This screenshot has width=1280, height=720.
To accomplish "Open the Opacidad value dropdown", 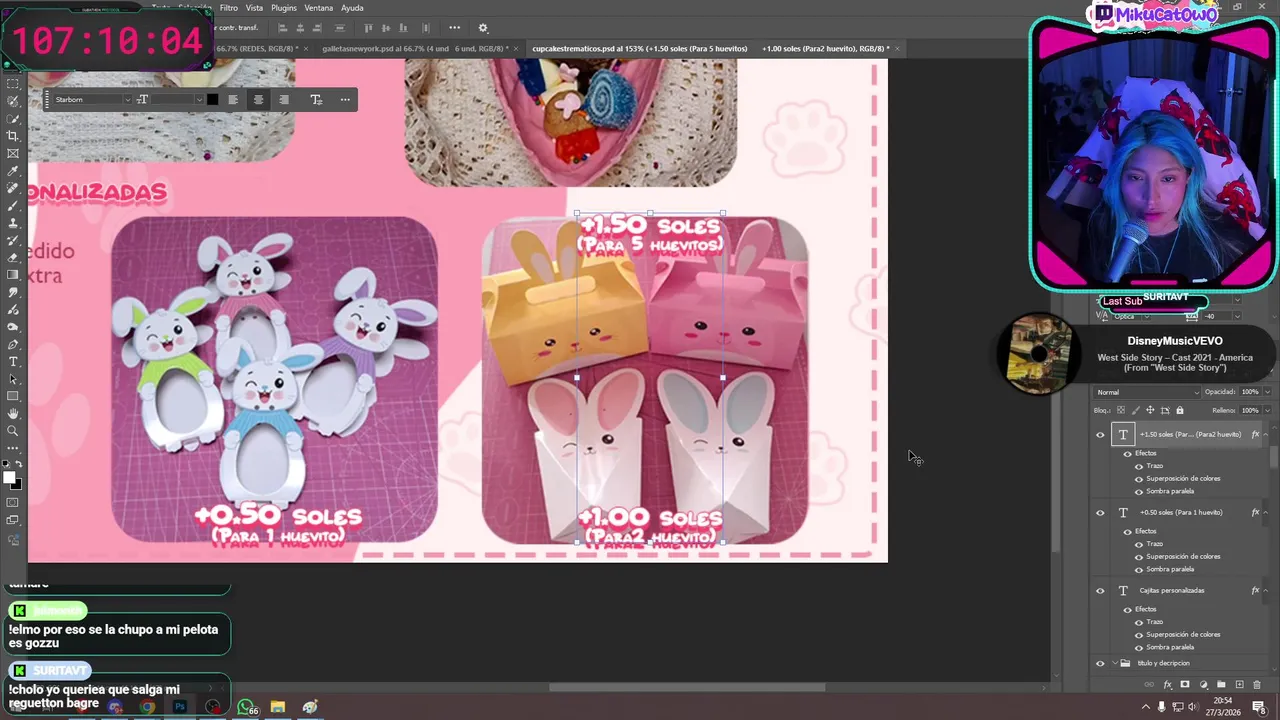I will 1267,392.
